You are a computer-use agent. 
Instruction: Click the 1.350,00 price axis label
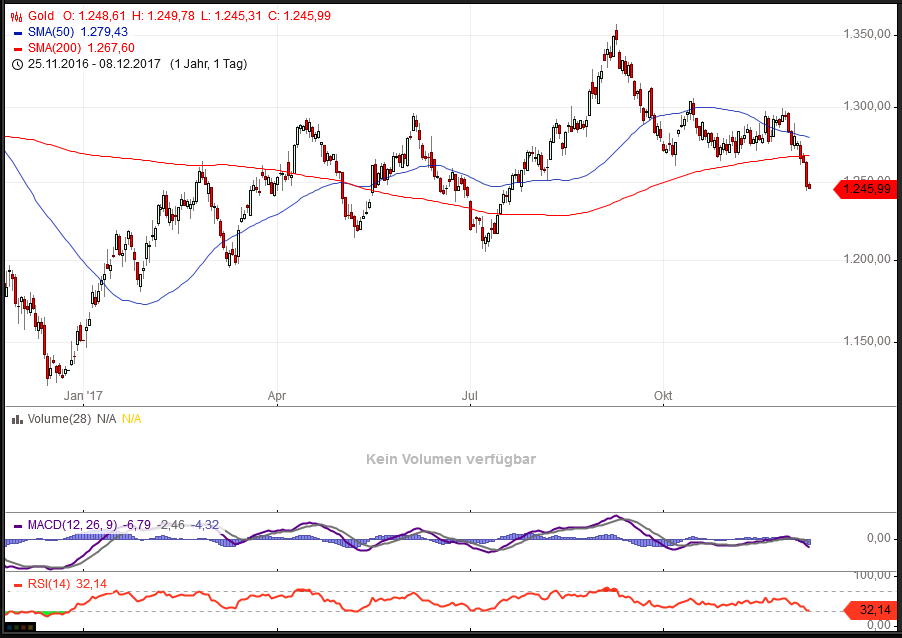(x=867, y=35)
